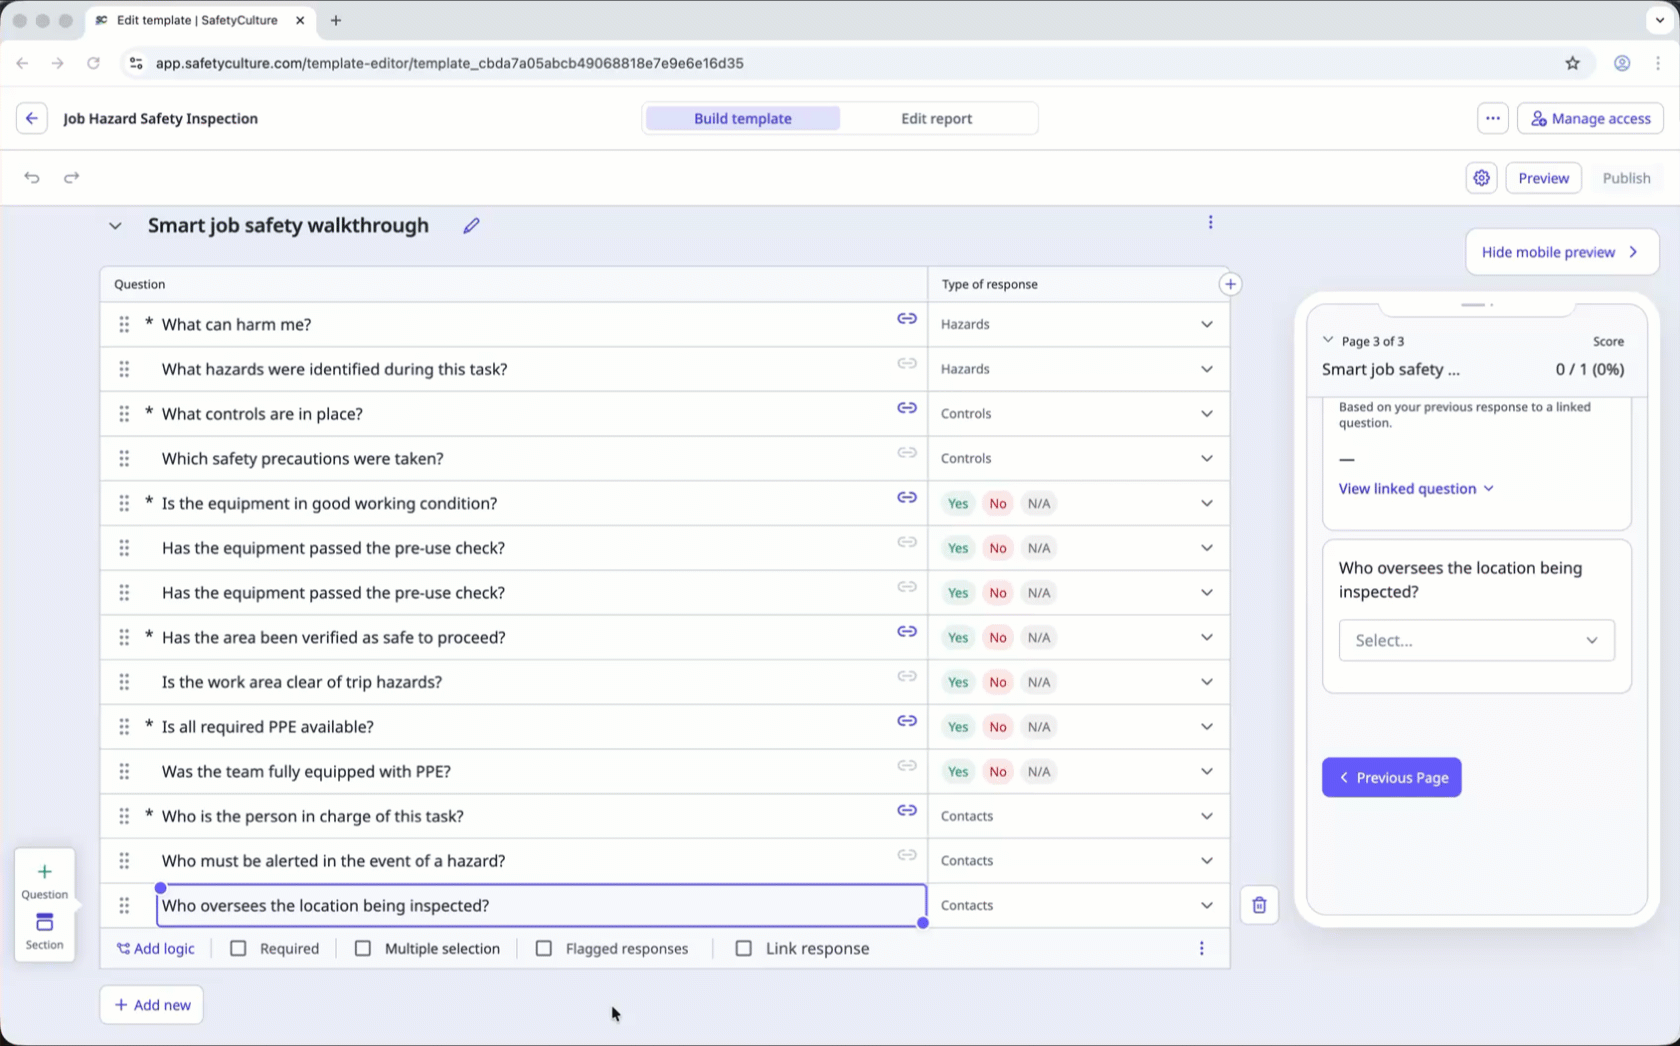Select the 'Edit template | SafetyCulture' browser tab

(x=200, y=20)
